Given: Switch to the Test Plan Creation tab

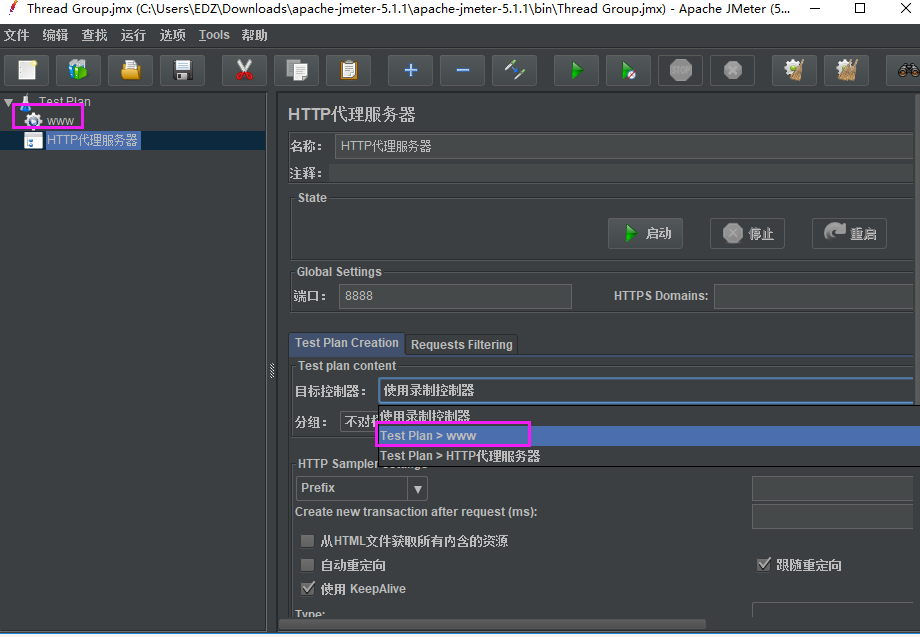Looking at the screenshot, I should (x=346, y=343).
